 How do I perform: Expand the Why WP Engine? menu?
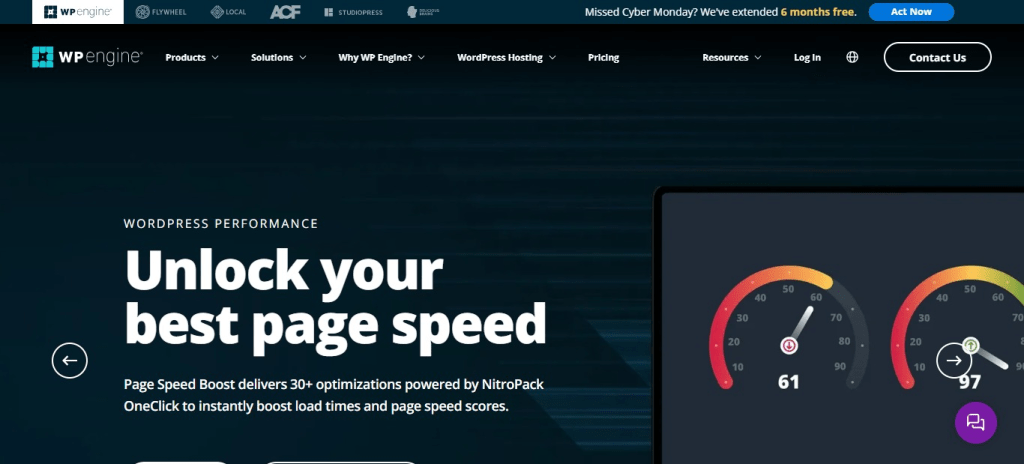pyautogui.click(x=381, y=58)
